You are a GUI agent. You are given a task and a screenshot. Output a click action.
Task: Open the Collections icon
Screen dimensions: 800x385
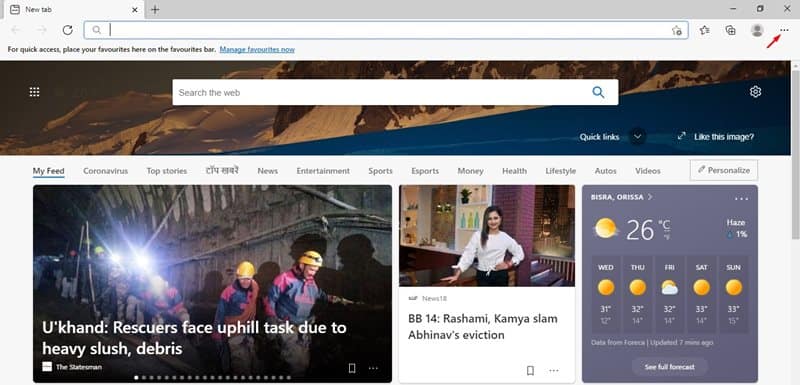pos(731,30)
